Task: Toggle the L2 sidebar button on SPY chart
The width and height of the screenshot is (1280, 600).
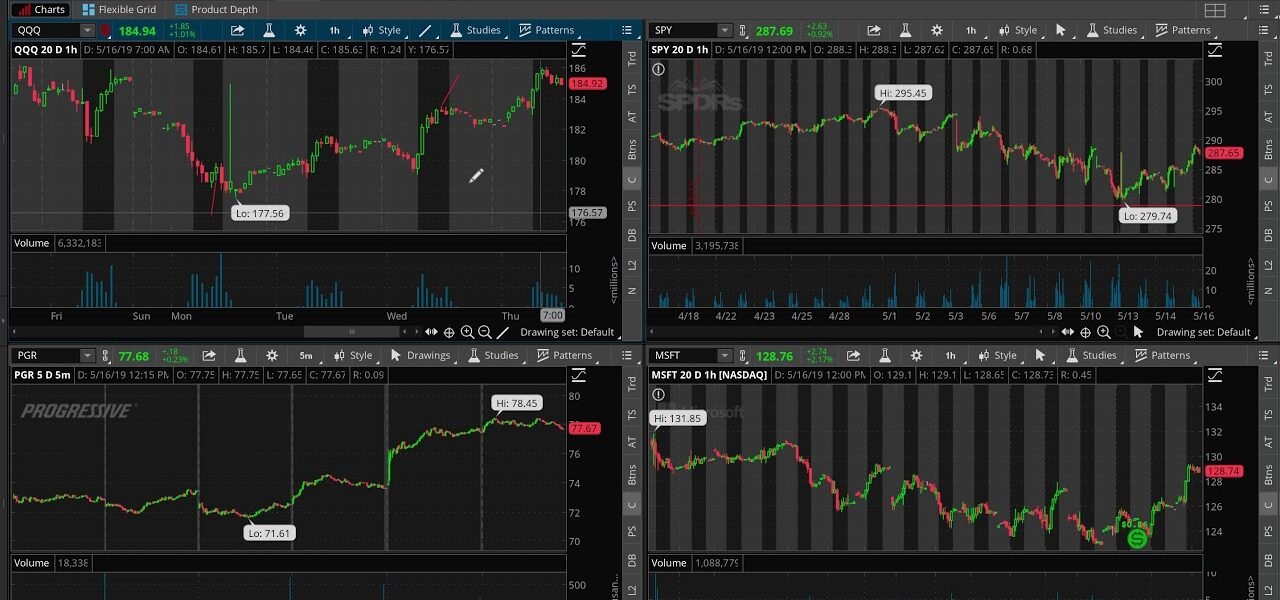Action: (x=1268, y=264)
